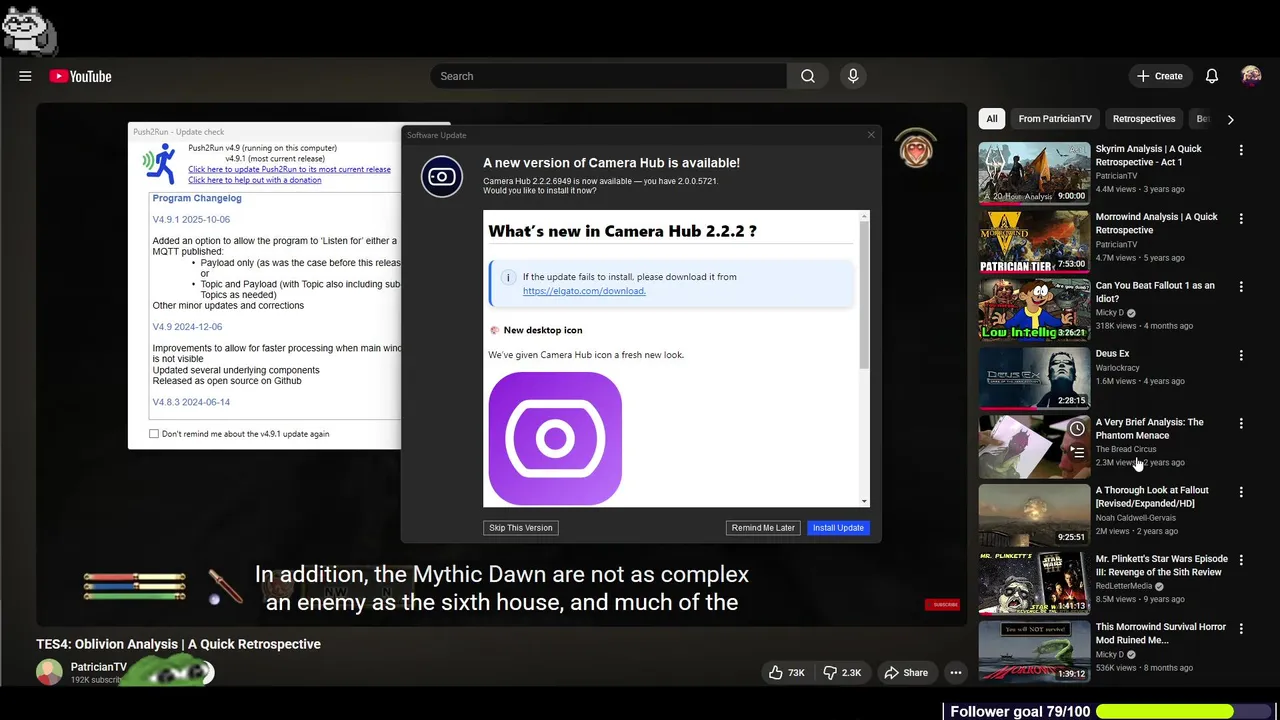1280x720 pixels.
Task: Click the search magnifier button
Action: coord(808,76)
